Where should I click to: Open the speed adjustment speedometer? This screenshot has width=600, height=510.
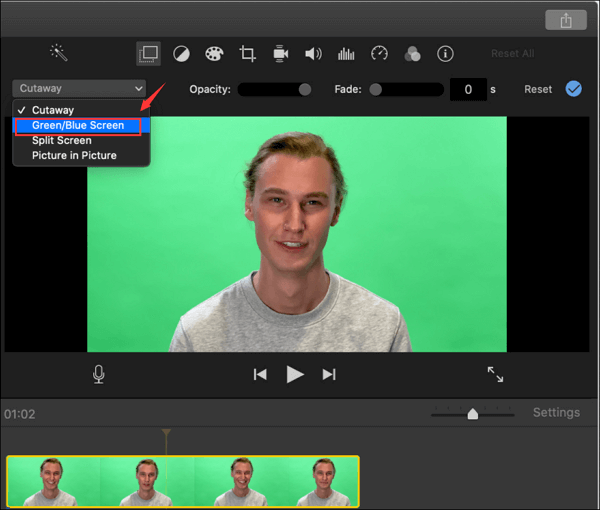(379, 53)
